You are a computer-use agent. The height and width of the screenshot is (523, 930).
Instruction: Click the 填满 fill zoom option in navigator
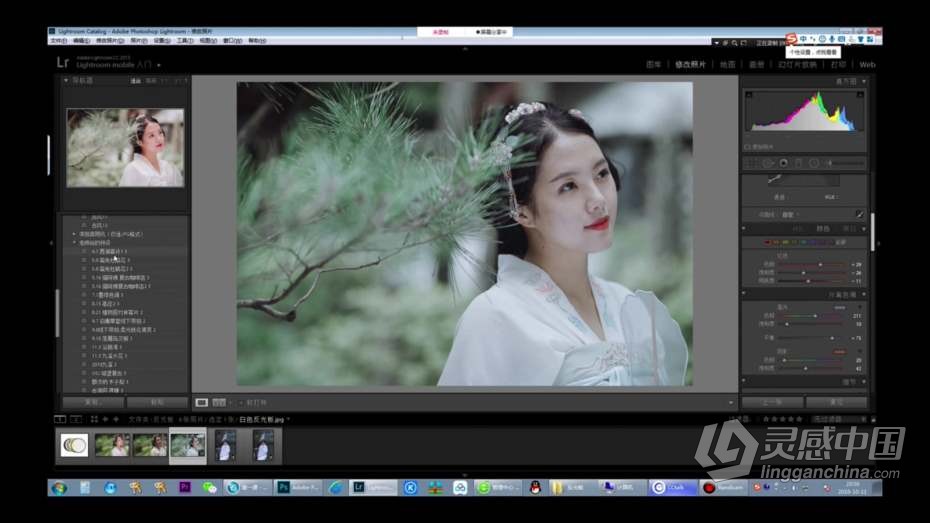pyautogui.click(x=151, y=81)
